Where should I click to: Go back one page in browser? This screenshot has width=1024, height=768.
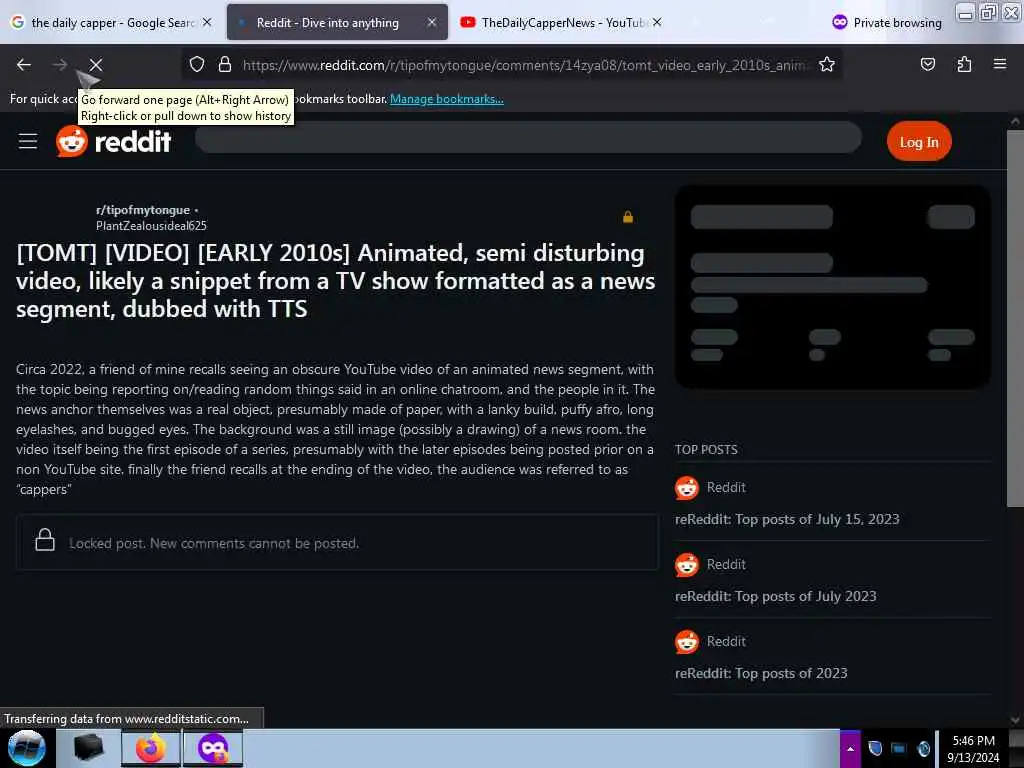pyautogui.click(x=24, y=65)
